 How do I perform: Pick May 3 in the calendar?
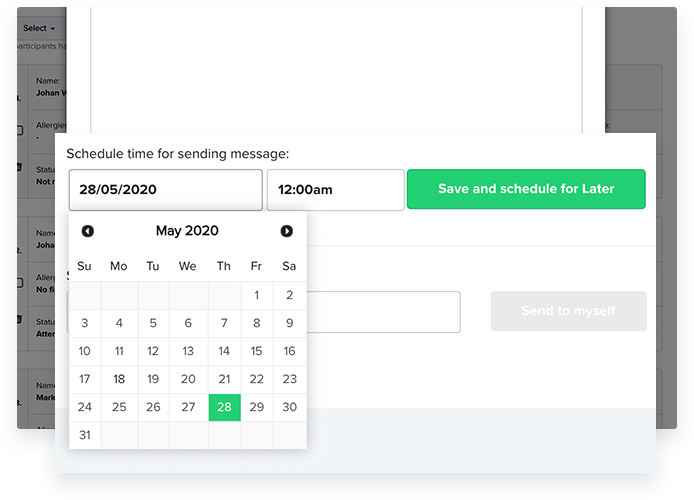coord(85,323)
